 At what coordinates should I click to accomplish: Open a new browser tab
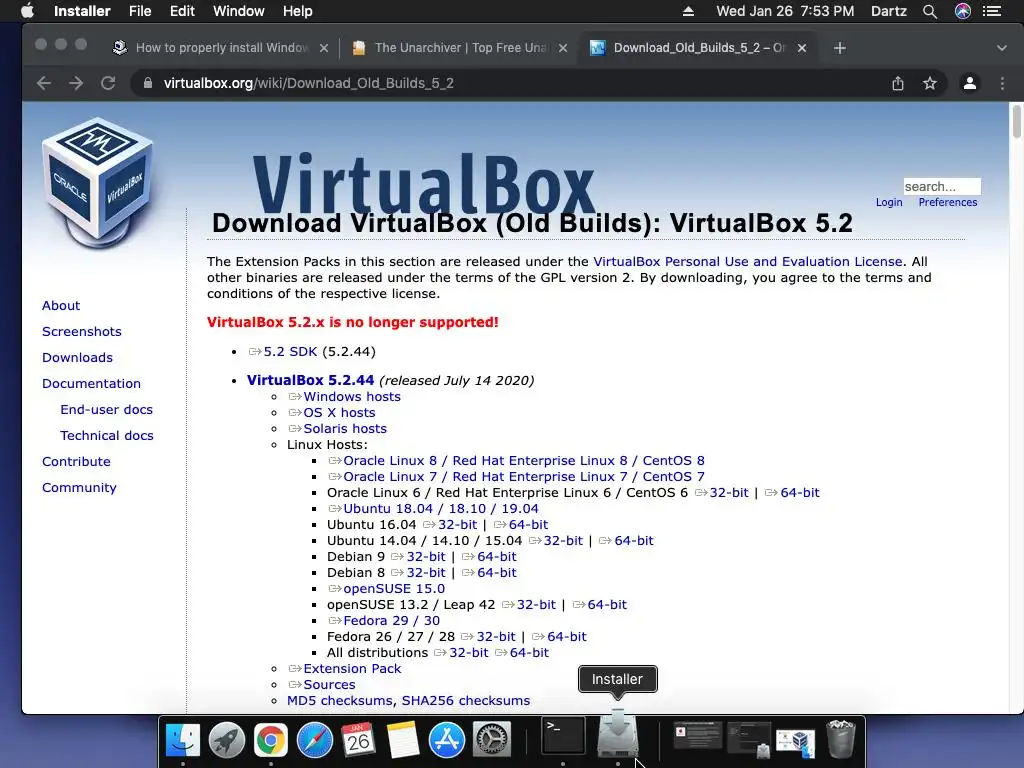[840, 48]
